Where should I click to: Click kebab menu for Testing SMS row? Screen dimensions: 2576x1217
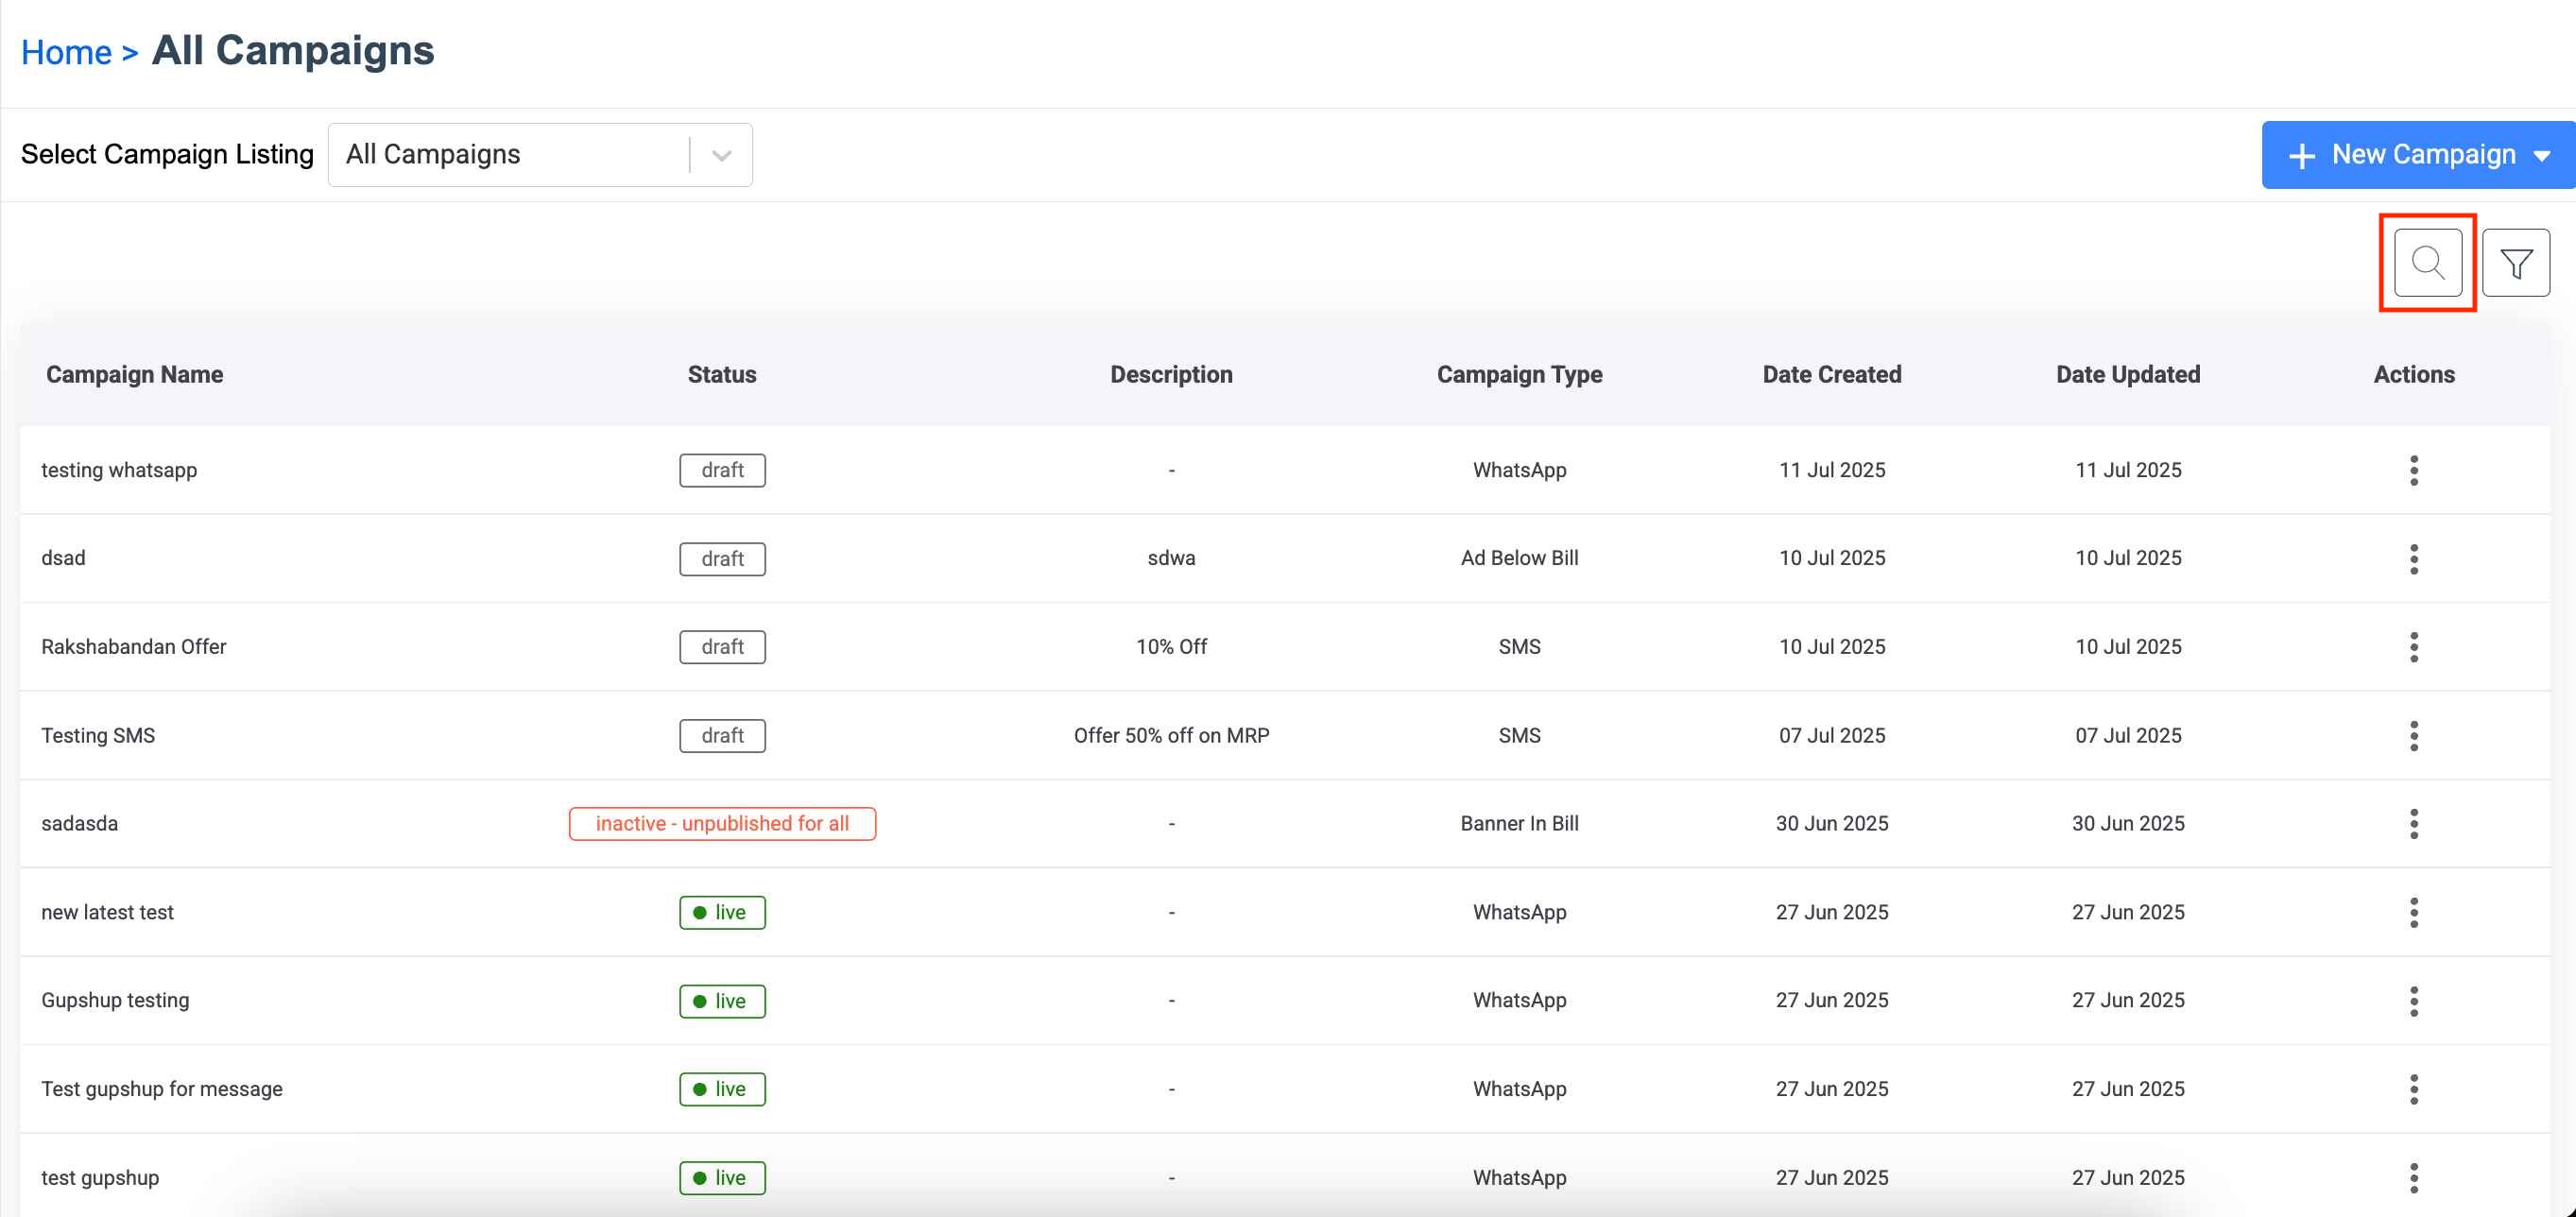[2413, 736]
